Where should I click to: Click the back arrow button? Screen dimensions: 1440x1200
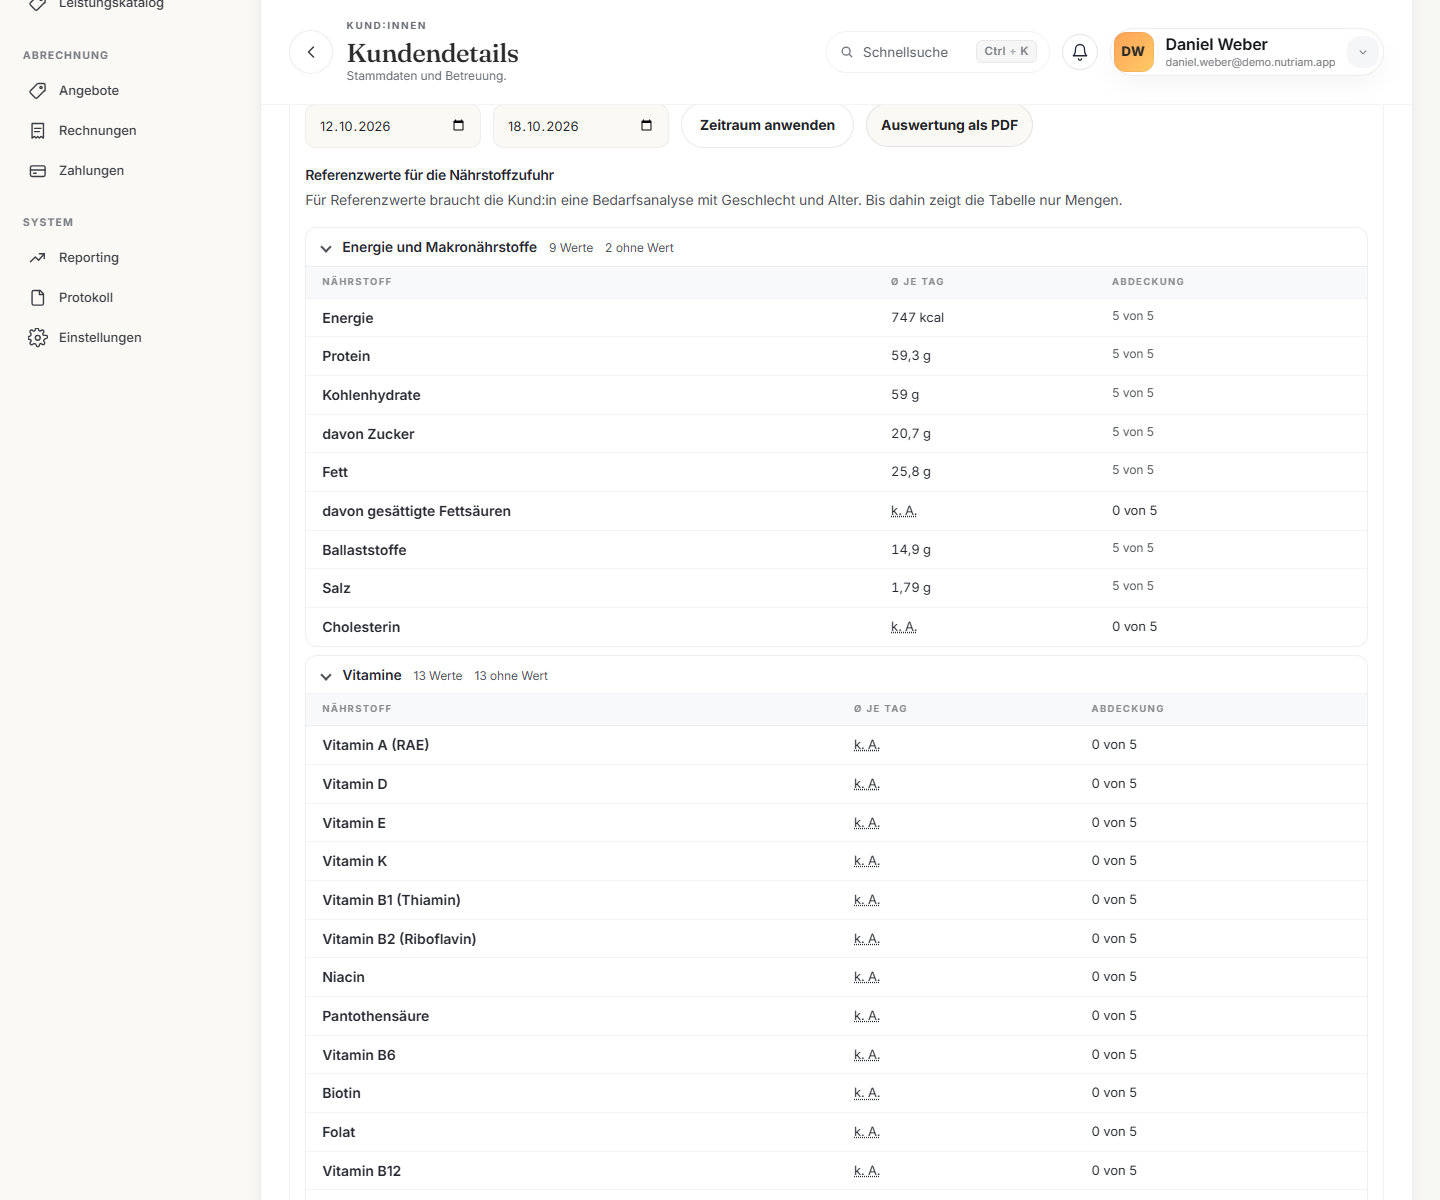point(311,52)
